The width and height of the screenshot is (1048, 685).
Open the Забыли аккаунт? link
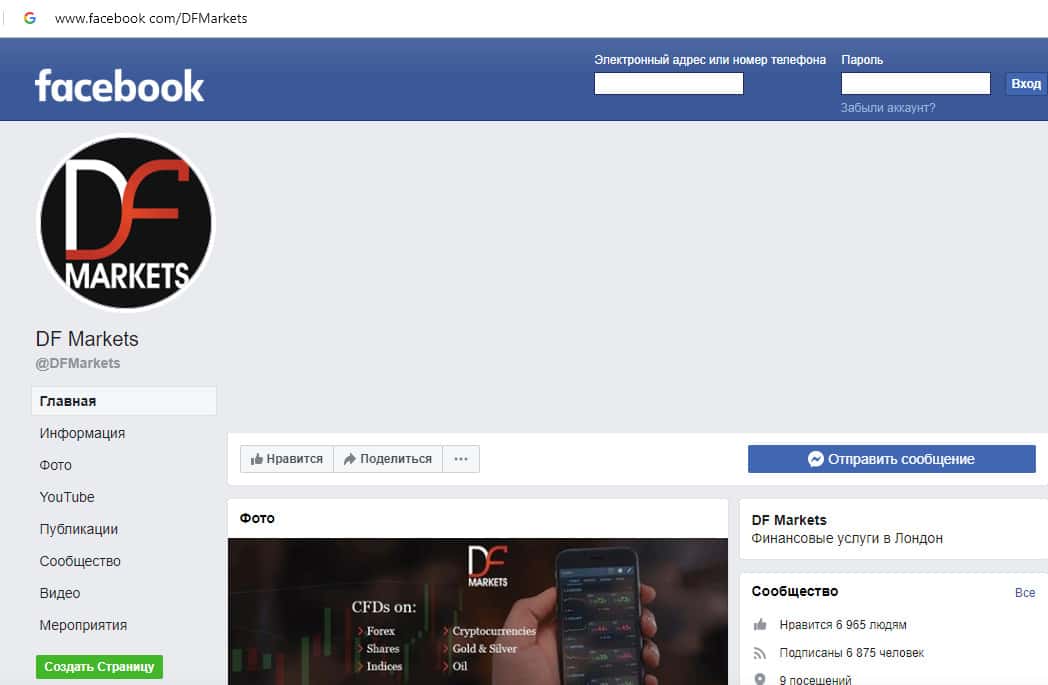pyautogui.click(x=888, y=108)
